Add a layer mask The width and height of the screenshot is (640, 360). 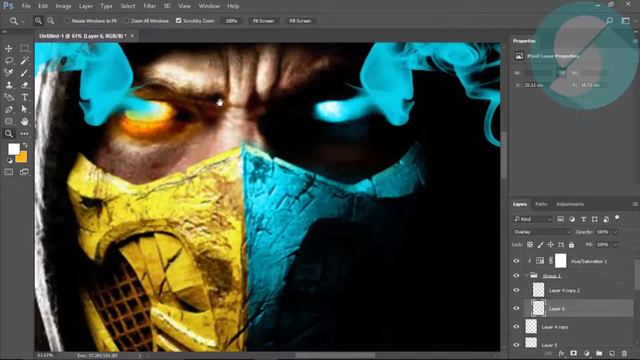tap(573, 353)
